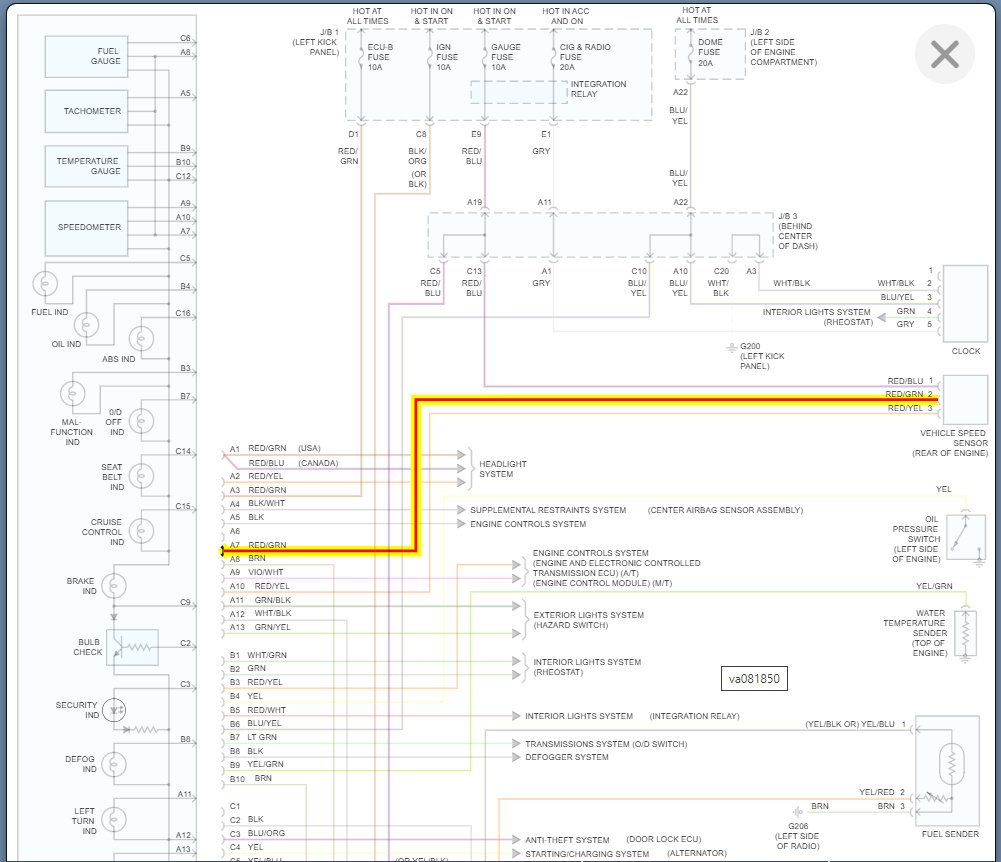Click the 'DEFOGGER SYSTEM' label
The image size is (1001, 862).
(x=567, y=757)
